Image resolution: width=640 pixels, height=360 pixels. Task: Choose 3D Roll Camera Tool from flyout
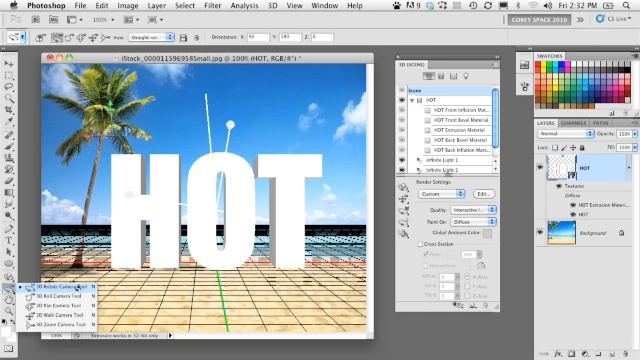click(57, 296)
